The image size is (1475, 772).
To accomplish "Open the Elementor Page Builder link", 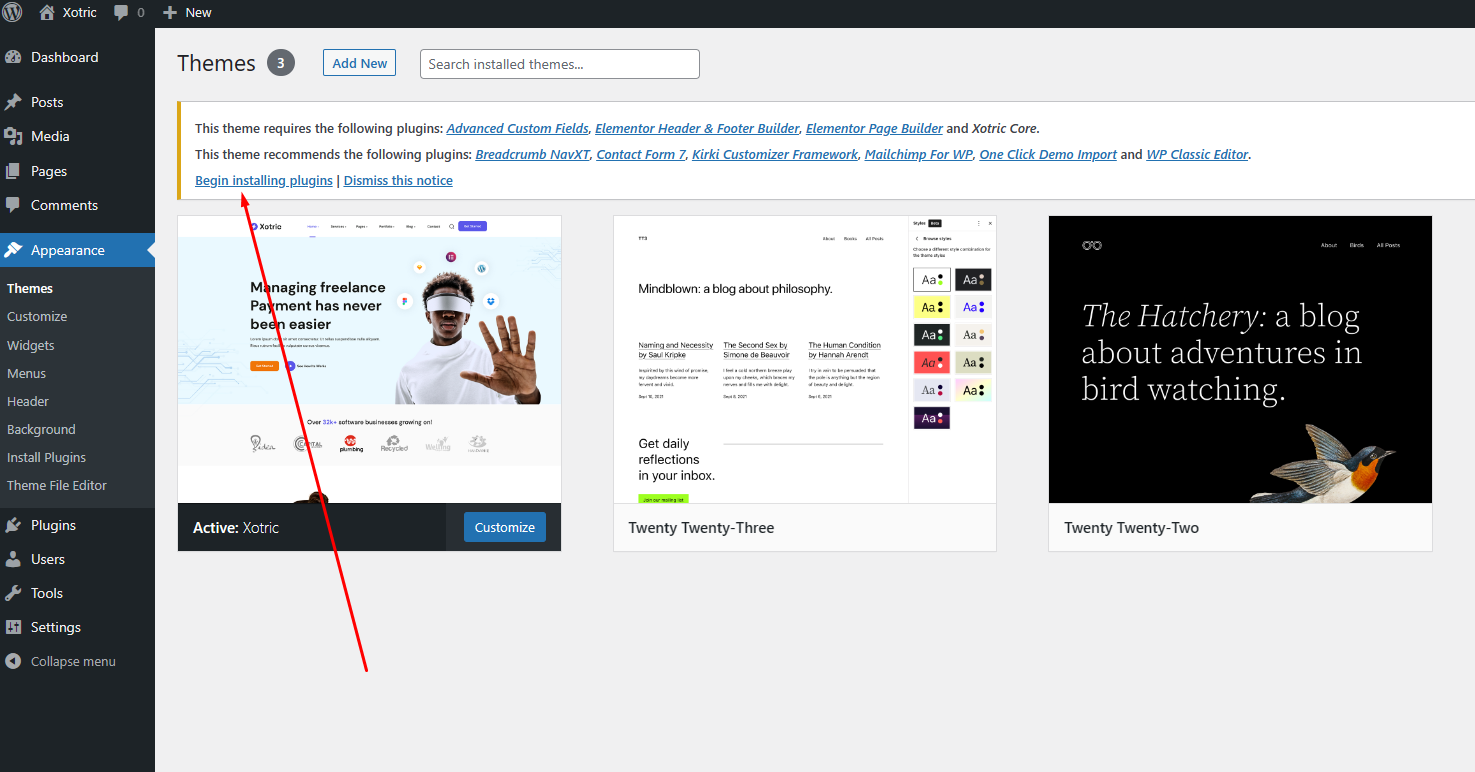I will pyautogui.click(x=874, y=128).
